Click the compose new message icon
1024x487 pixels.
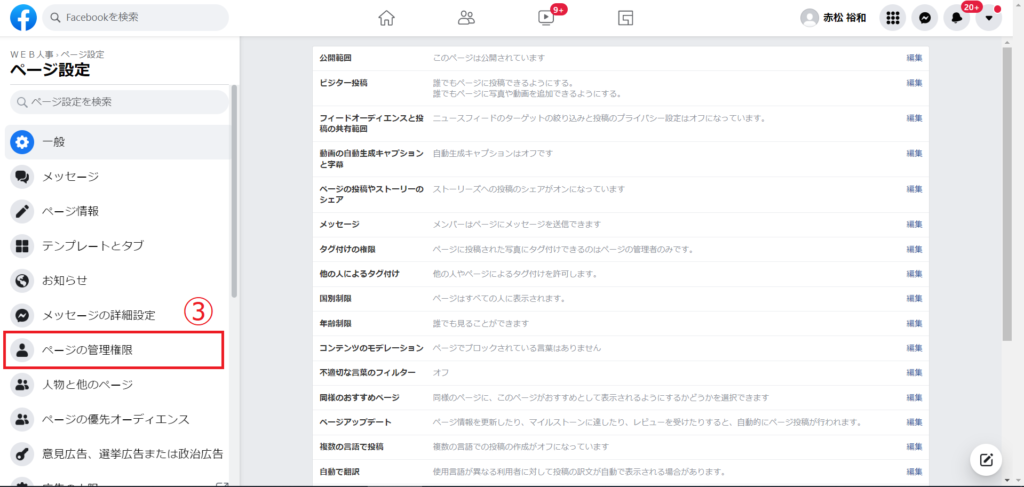click(986, 459)
